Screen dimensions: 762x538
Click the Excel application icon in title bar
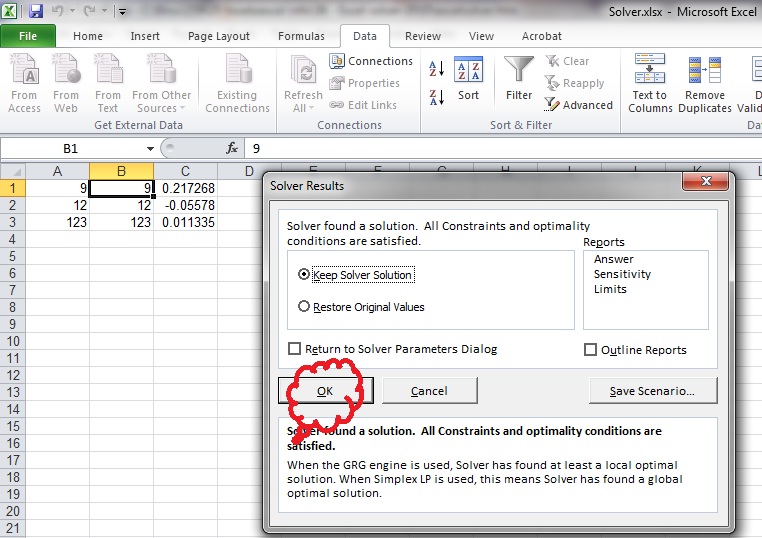pos(9,10)
